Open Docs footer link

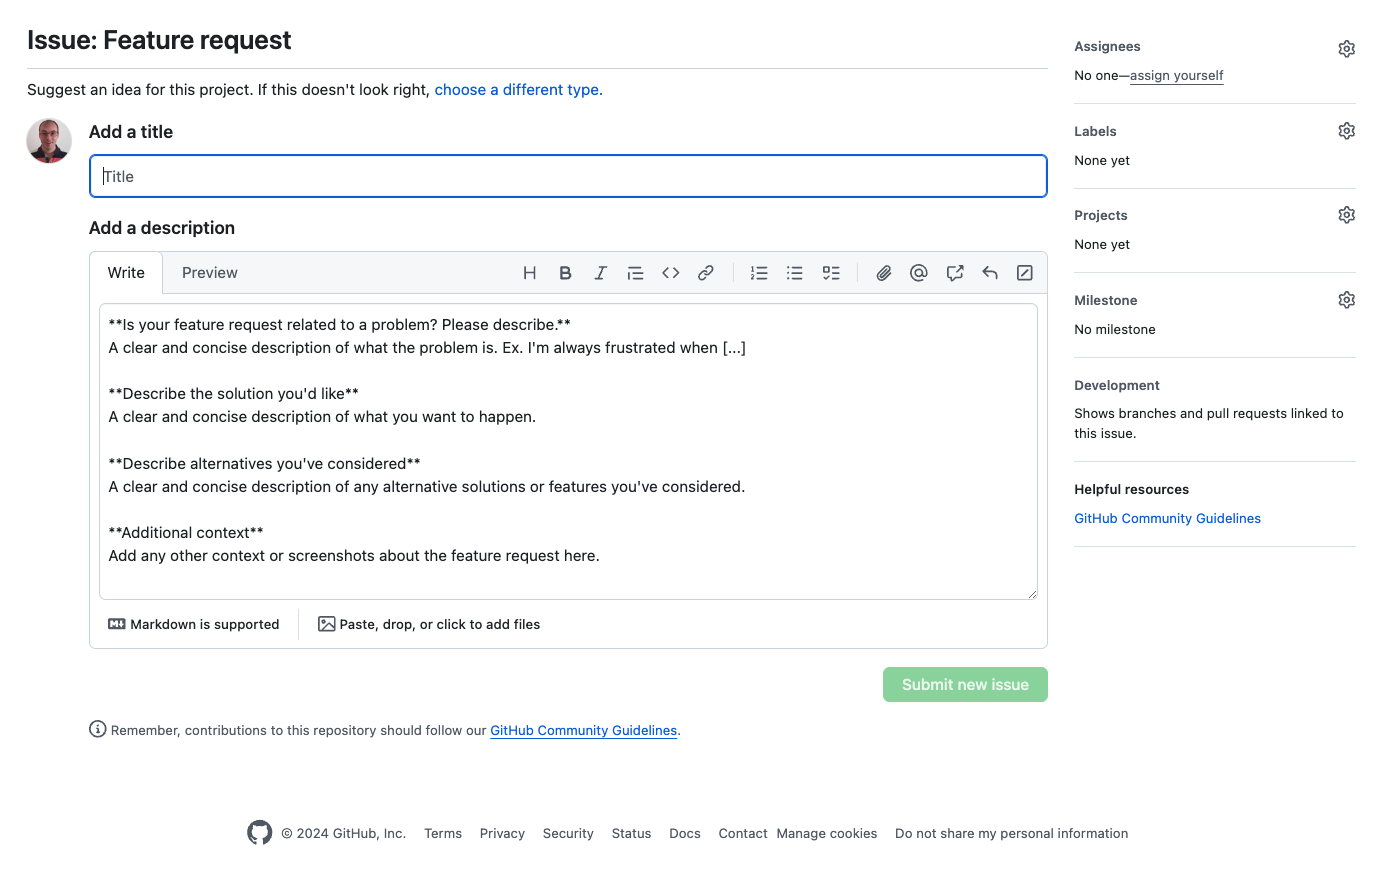point(685,833)
